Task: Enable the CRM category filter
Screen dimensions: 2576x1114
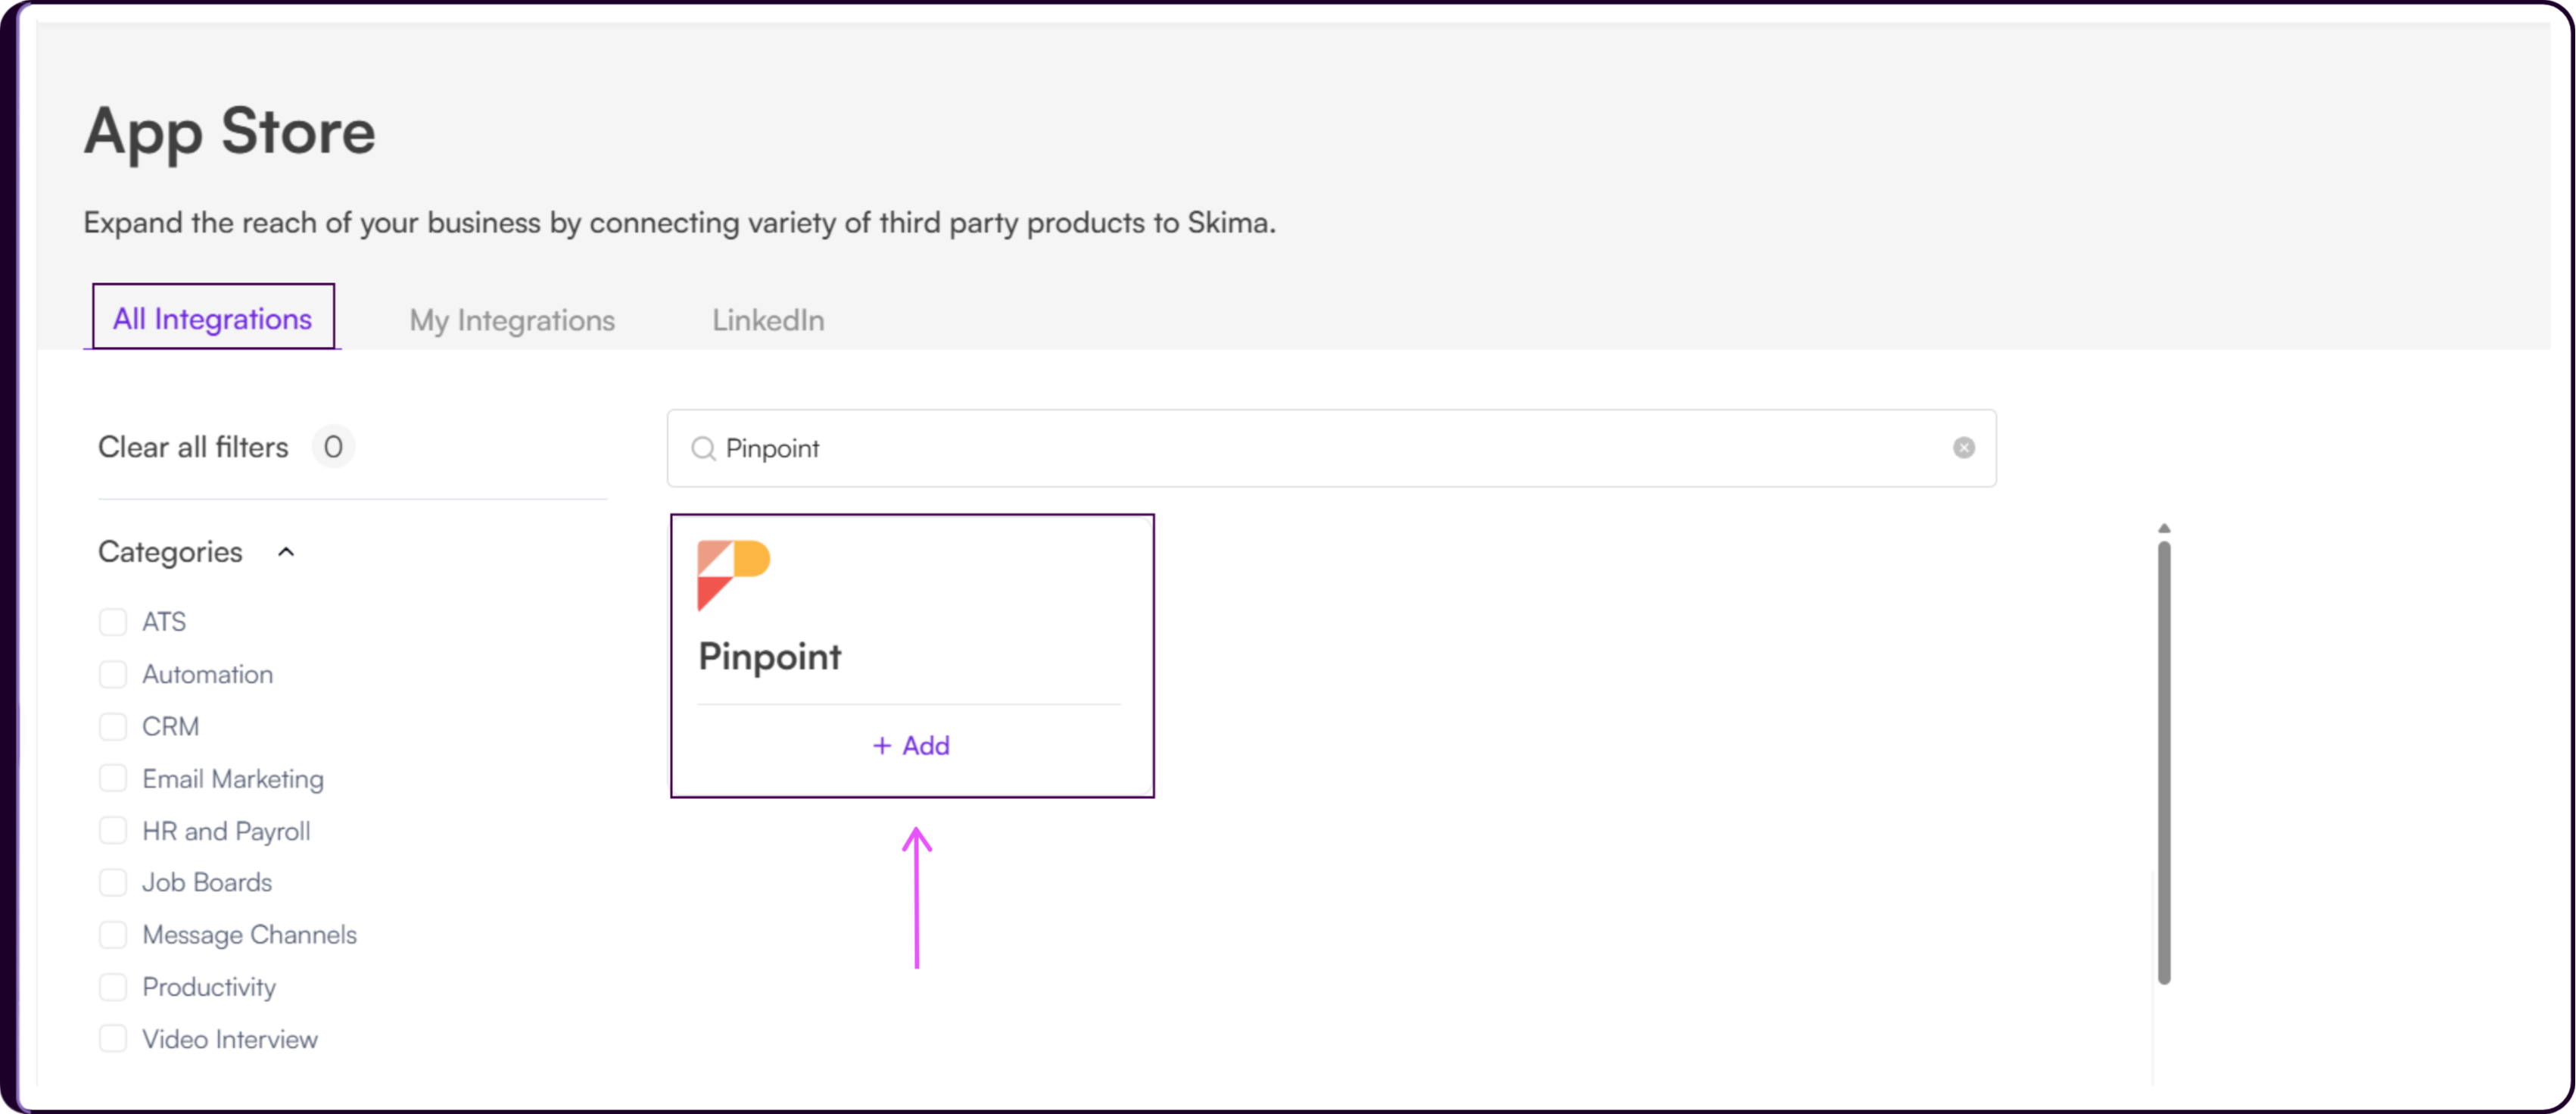Action: click(x=113, y=726)
